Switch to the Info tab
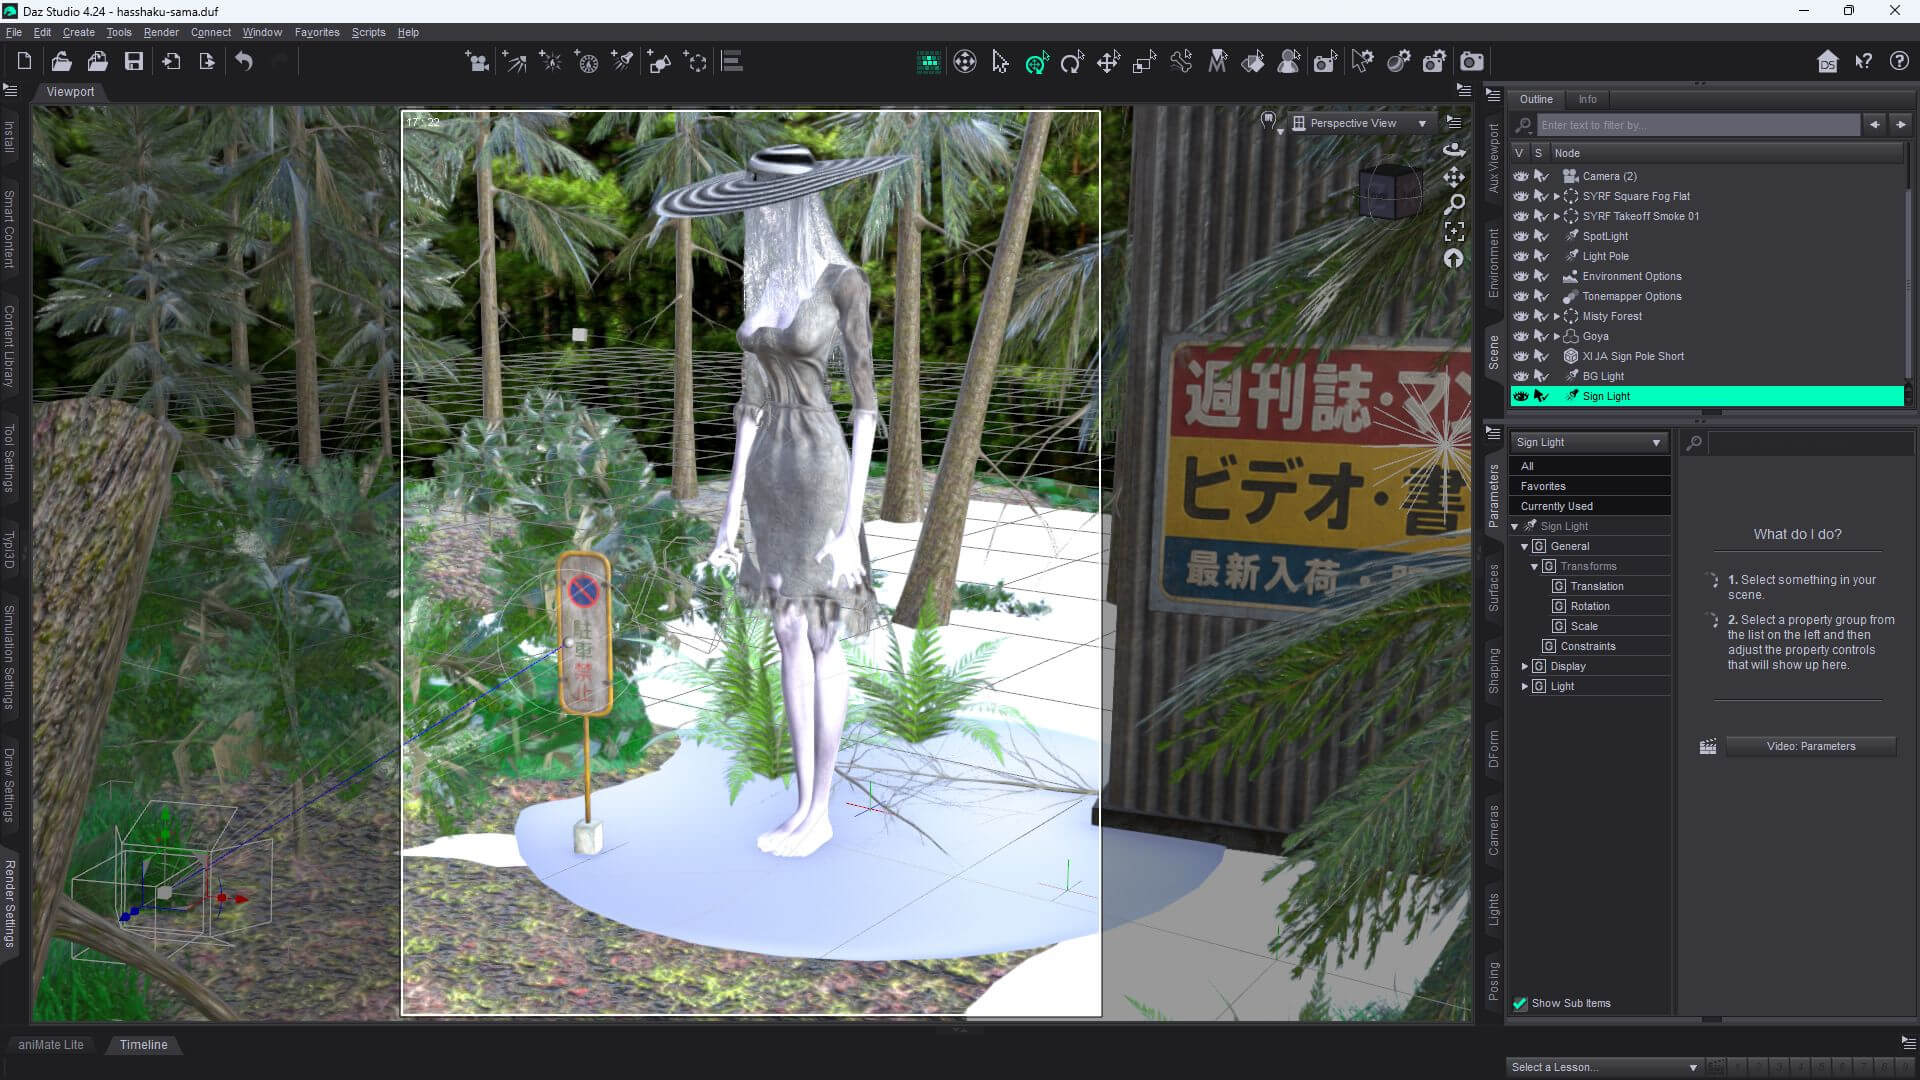1920x1080 pixels. tap(1587, 99)
